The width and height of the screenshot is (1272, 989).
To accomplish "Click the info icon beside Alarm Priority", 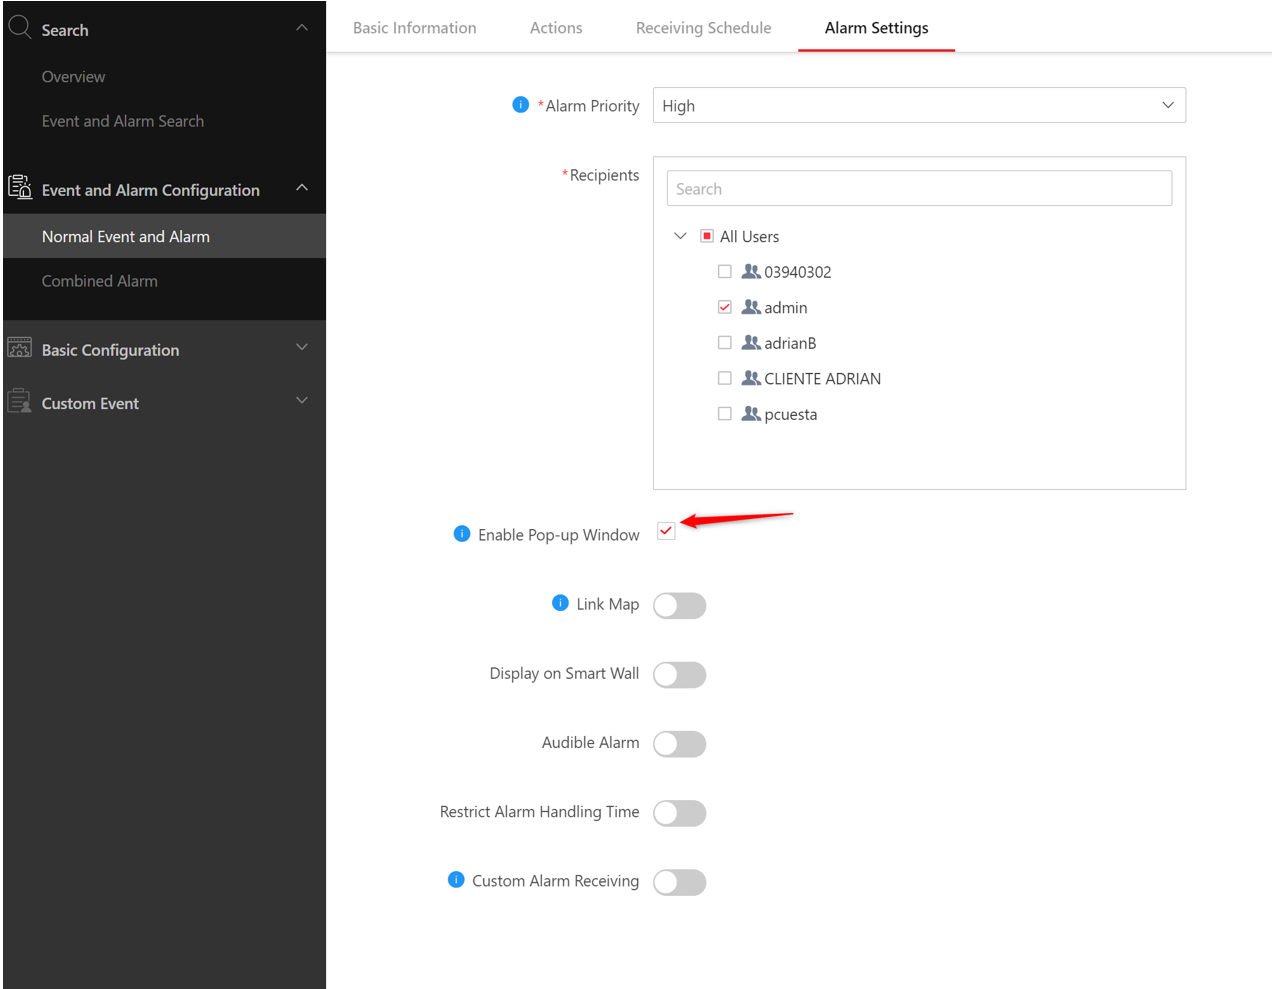I will [520, 105].
